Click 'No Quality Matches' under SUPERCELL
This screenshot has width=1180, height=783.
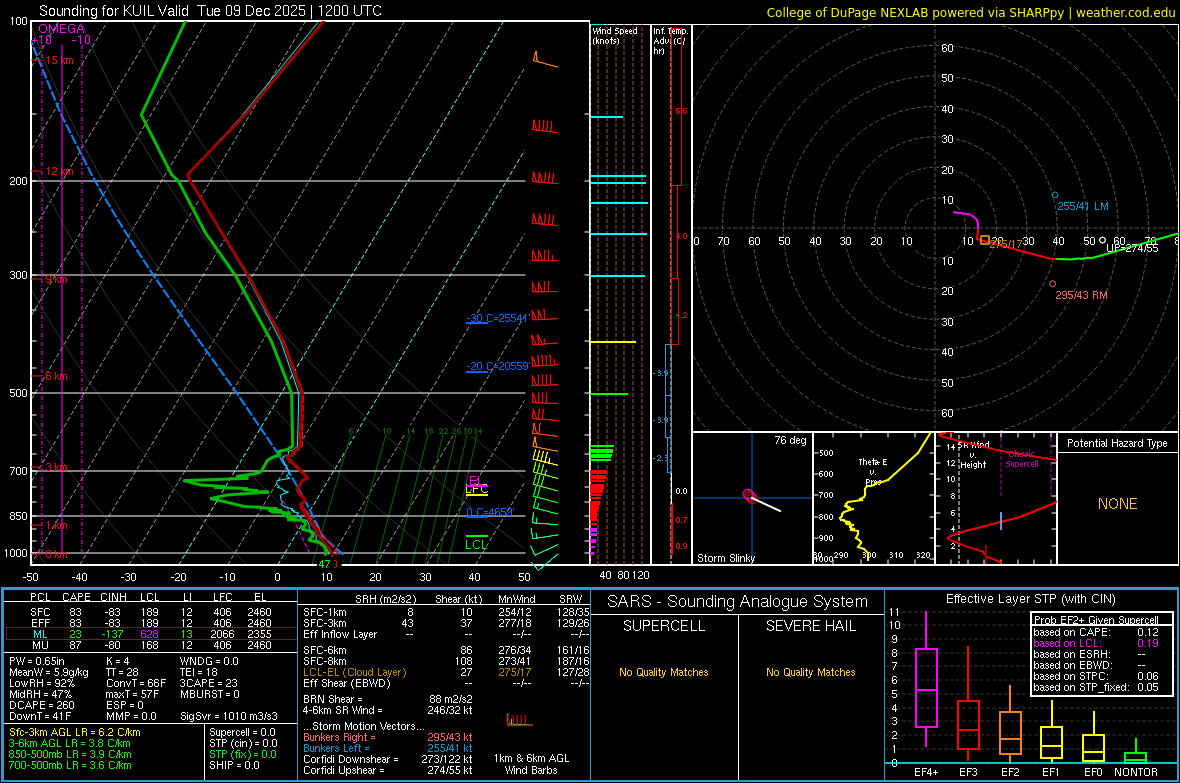click(x=664, y=672)
